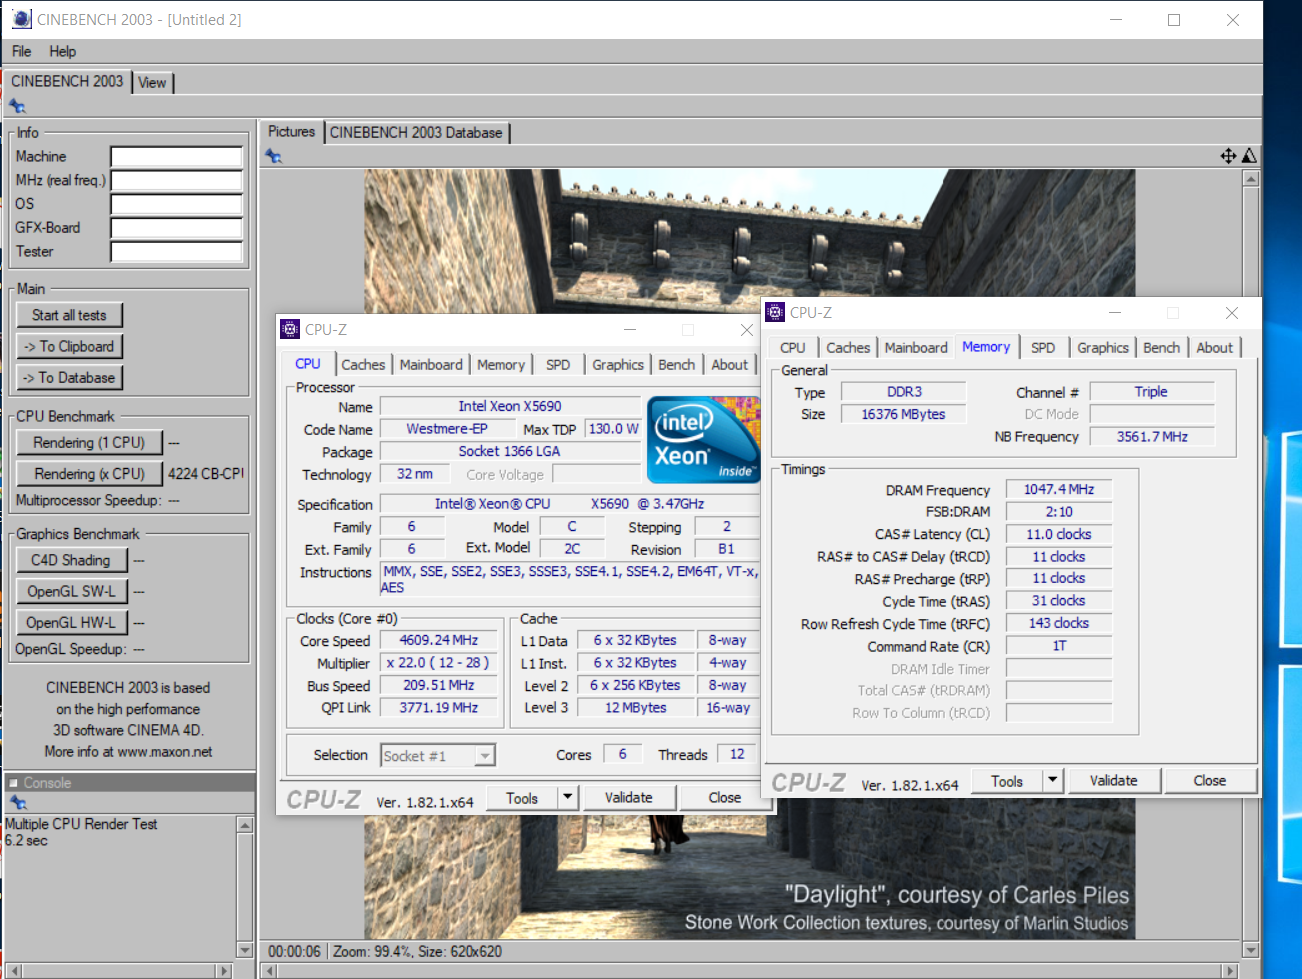1302x979 pixels.
Task: Open the Graphics tab in the CPU-Z CPU window
Action: [x=618, y=365]
